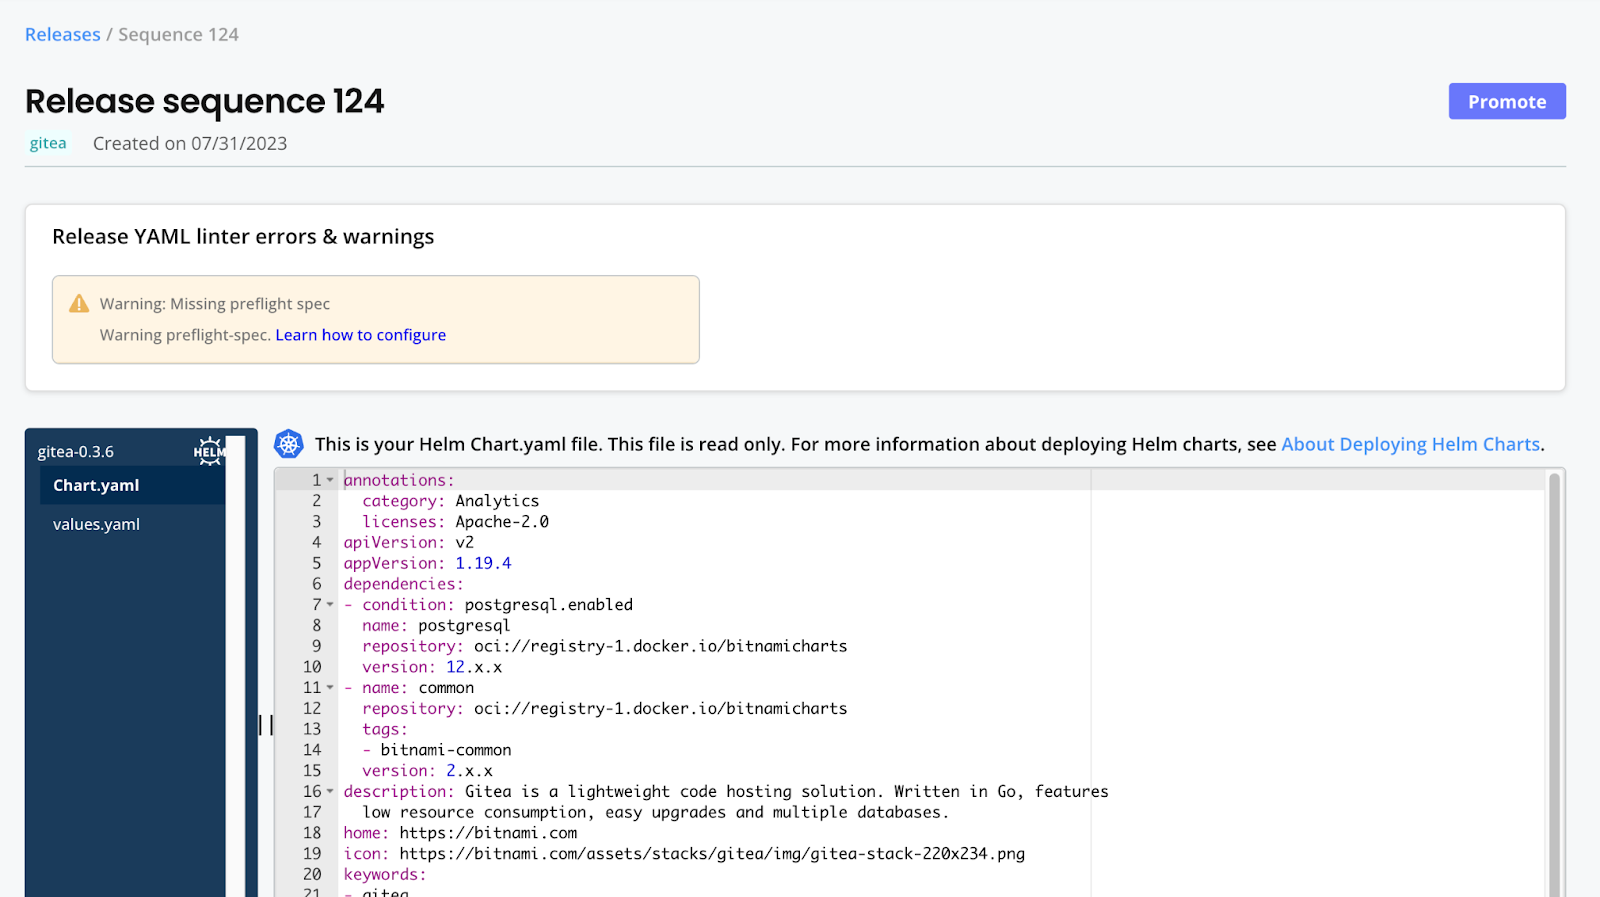Click the 'category: Analytics' line

pyautogui.click(x=451, y=501)
